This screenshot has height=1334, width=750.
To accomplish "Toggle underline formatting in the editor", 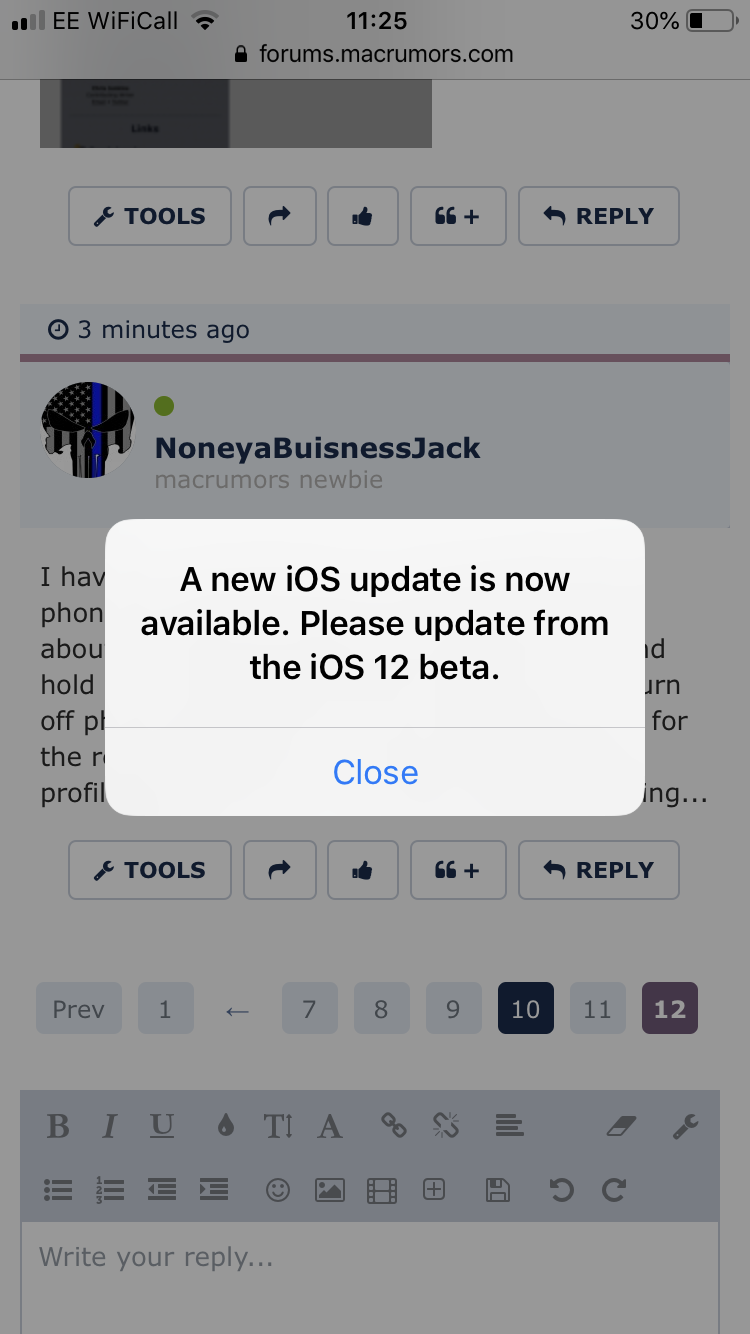I will (x=162, y=1127).
